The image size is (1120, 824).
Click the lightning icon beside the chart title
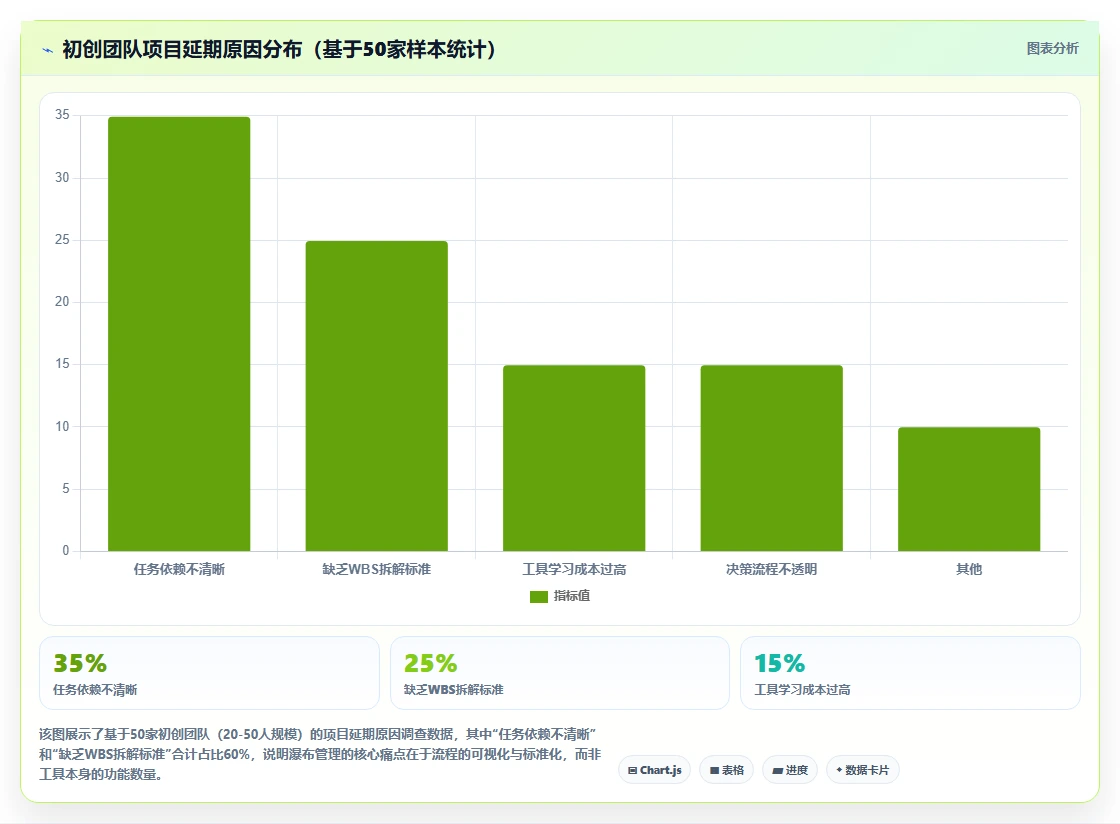click(48, 50)
